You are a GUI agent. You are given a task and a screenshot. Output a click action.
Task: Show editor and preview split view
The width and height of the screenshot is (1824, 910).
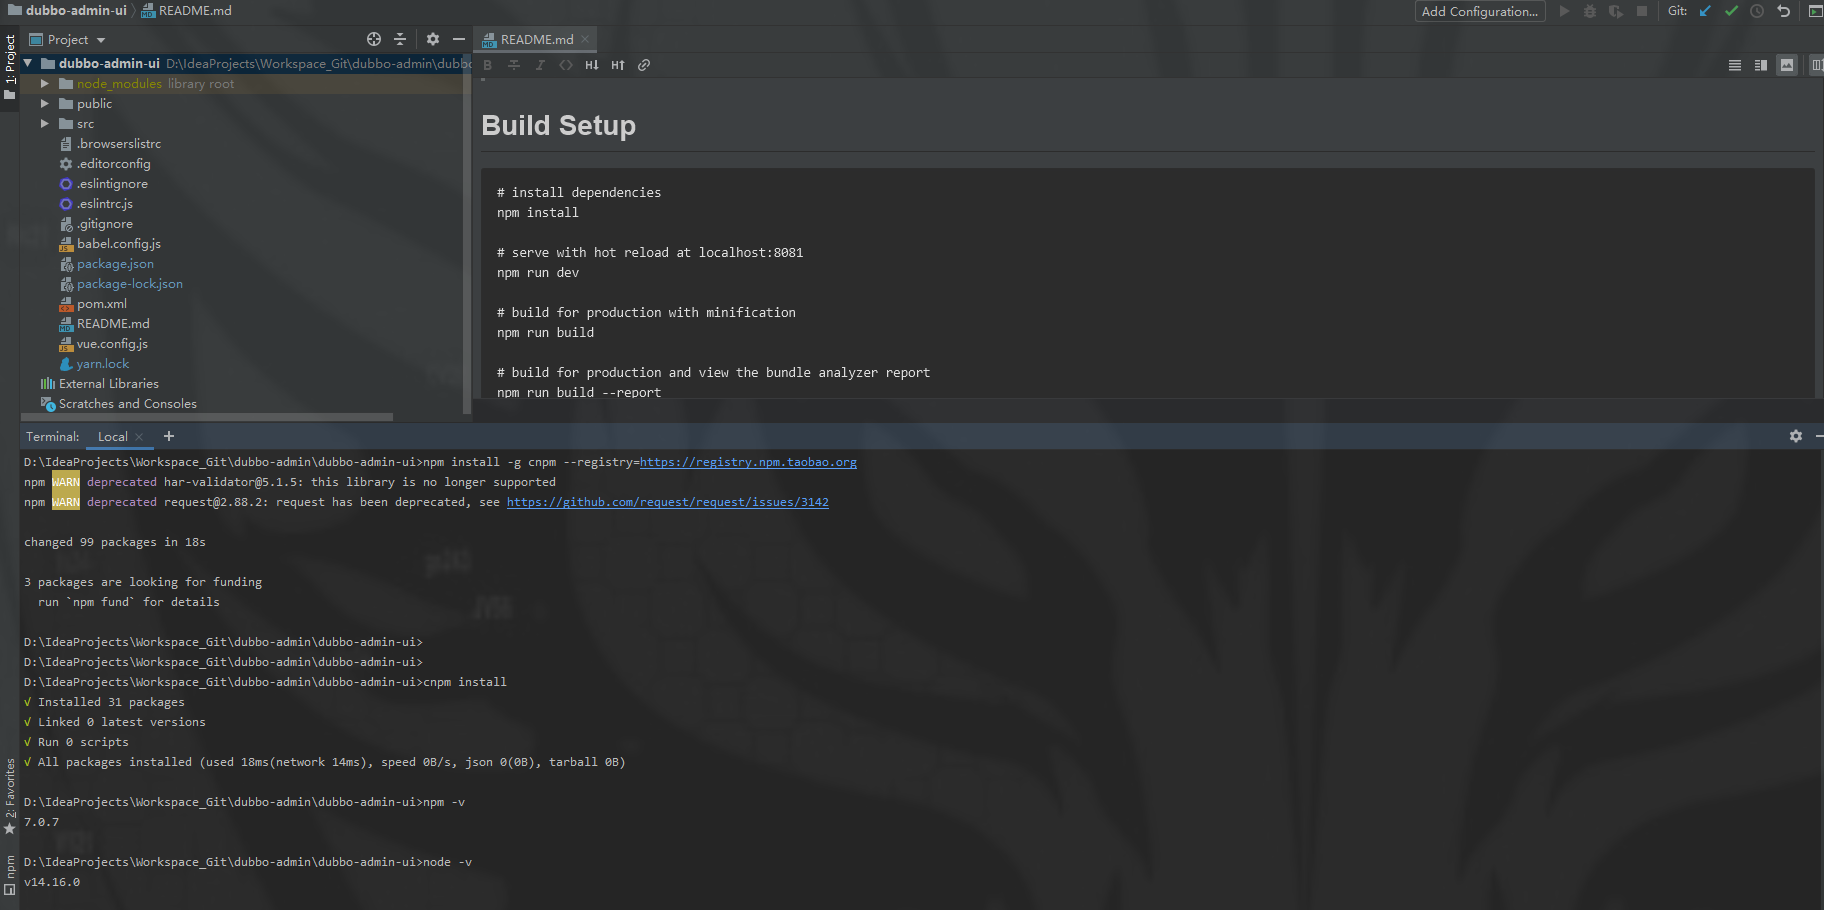(x=1761, y=65)
